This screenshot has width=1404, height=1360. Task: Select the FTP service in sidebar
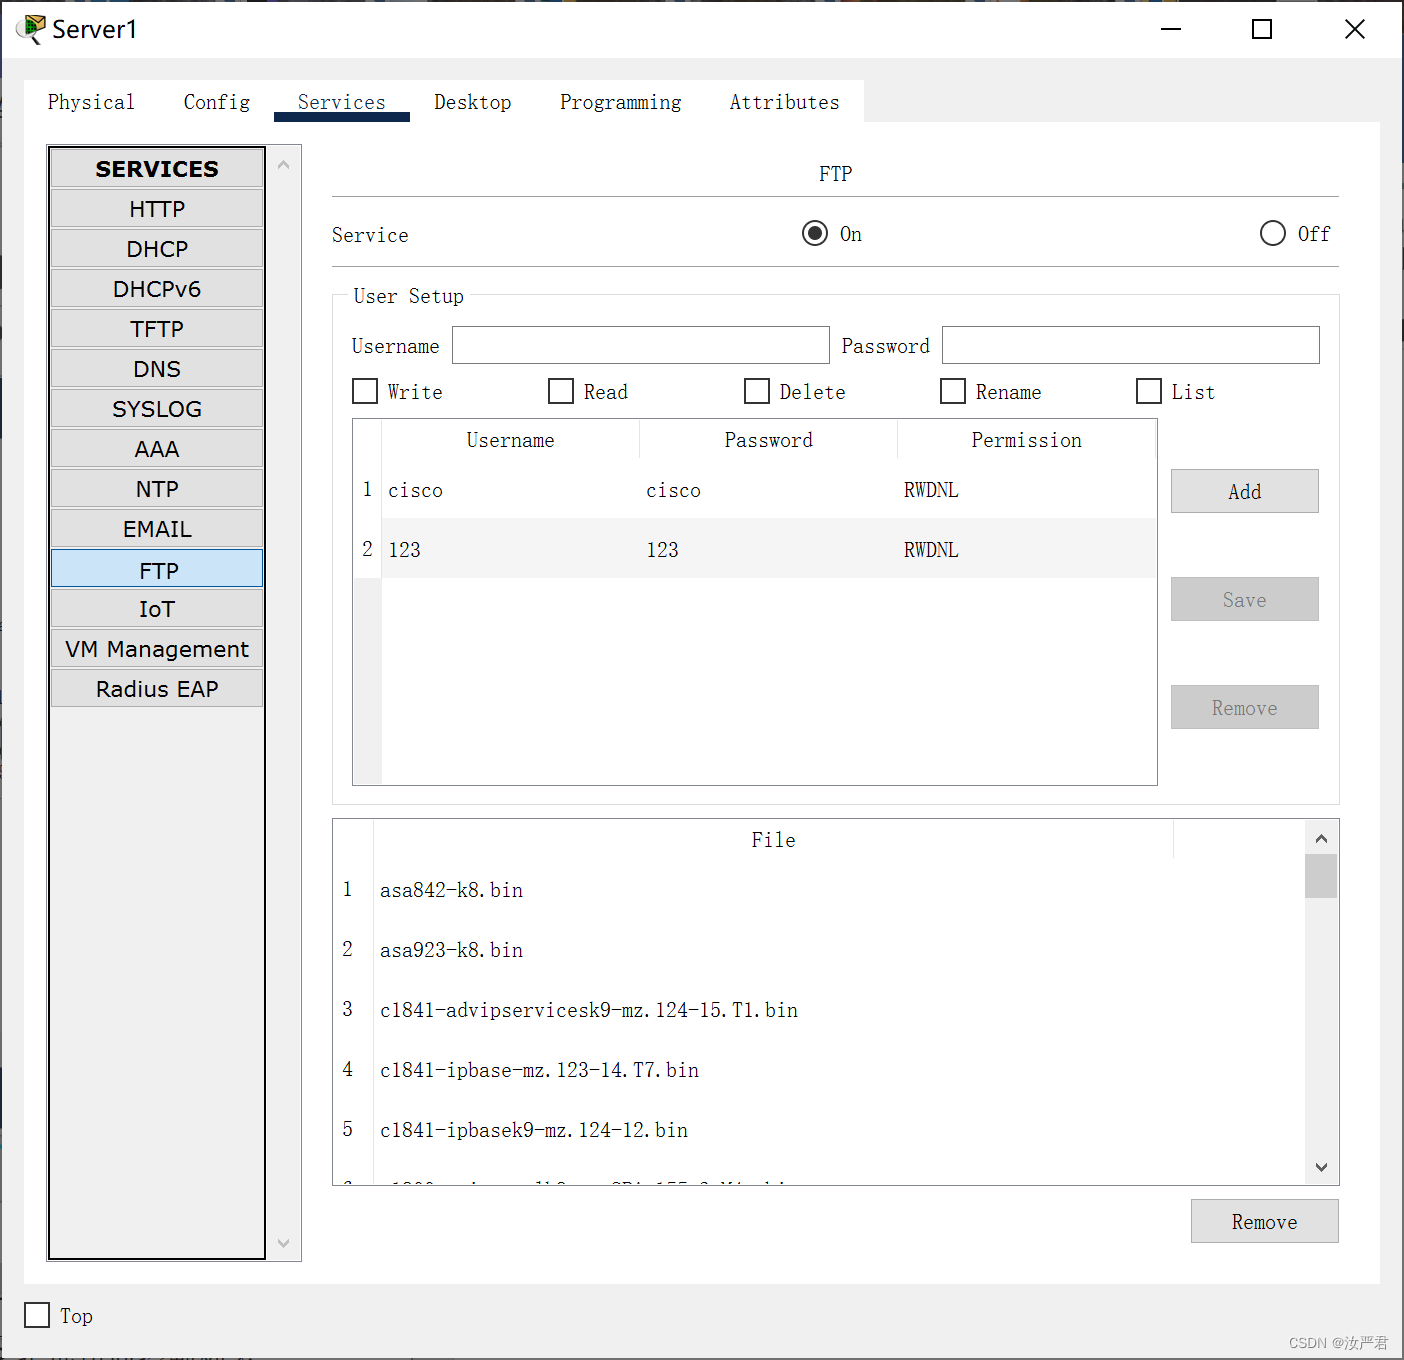coord(157,569)
